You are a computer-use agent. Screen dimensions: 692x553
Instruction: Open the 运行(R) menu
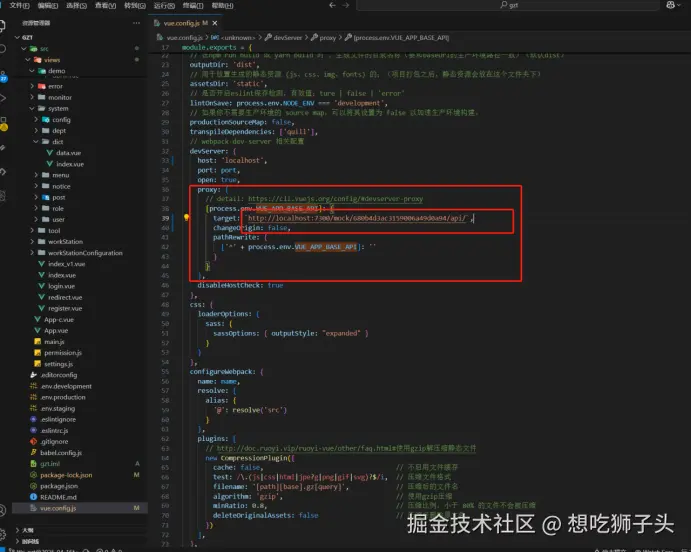(164, 5)
